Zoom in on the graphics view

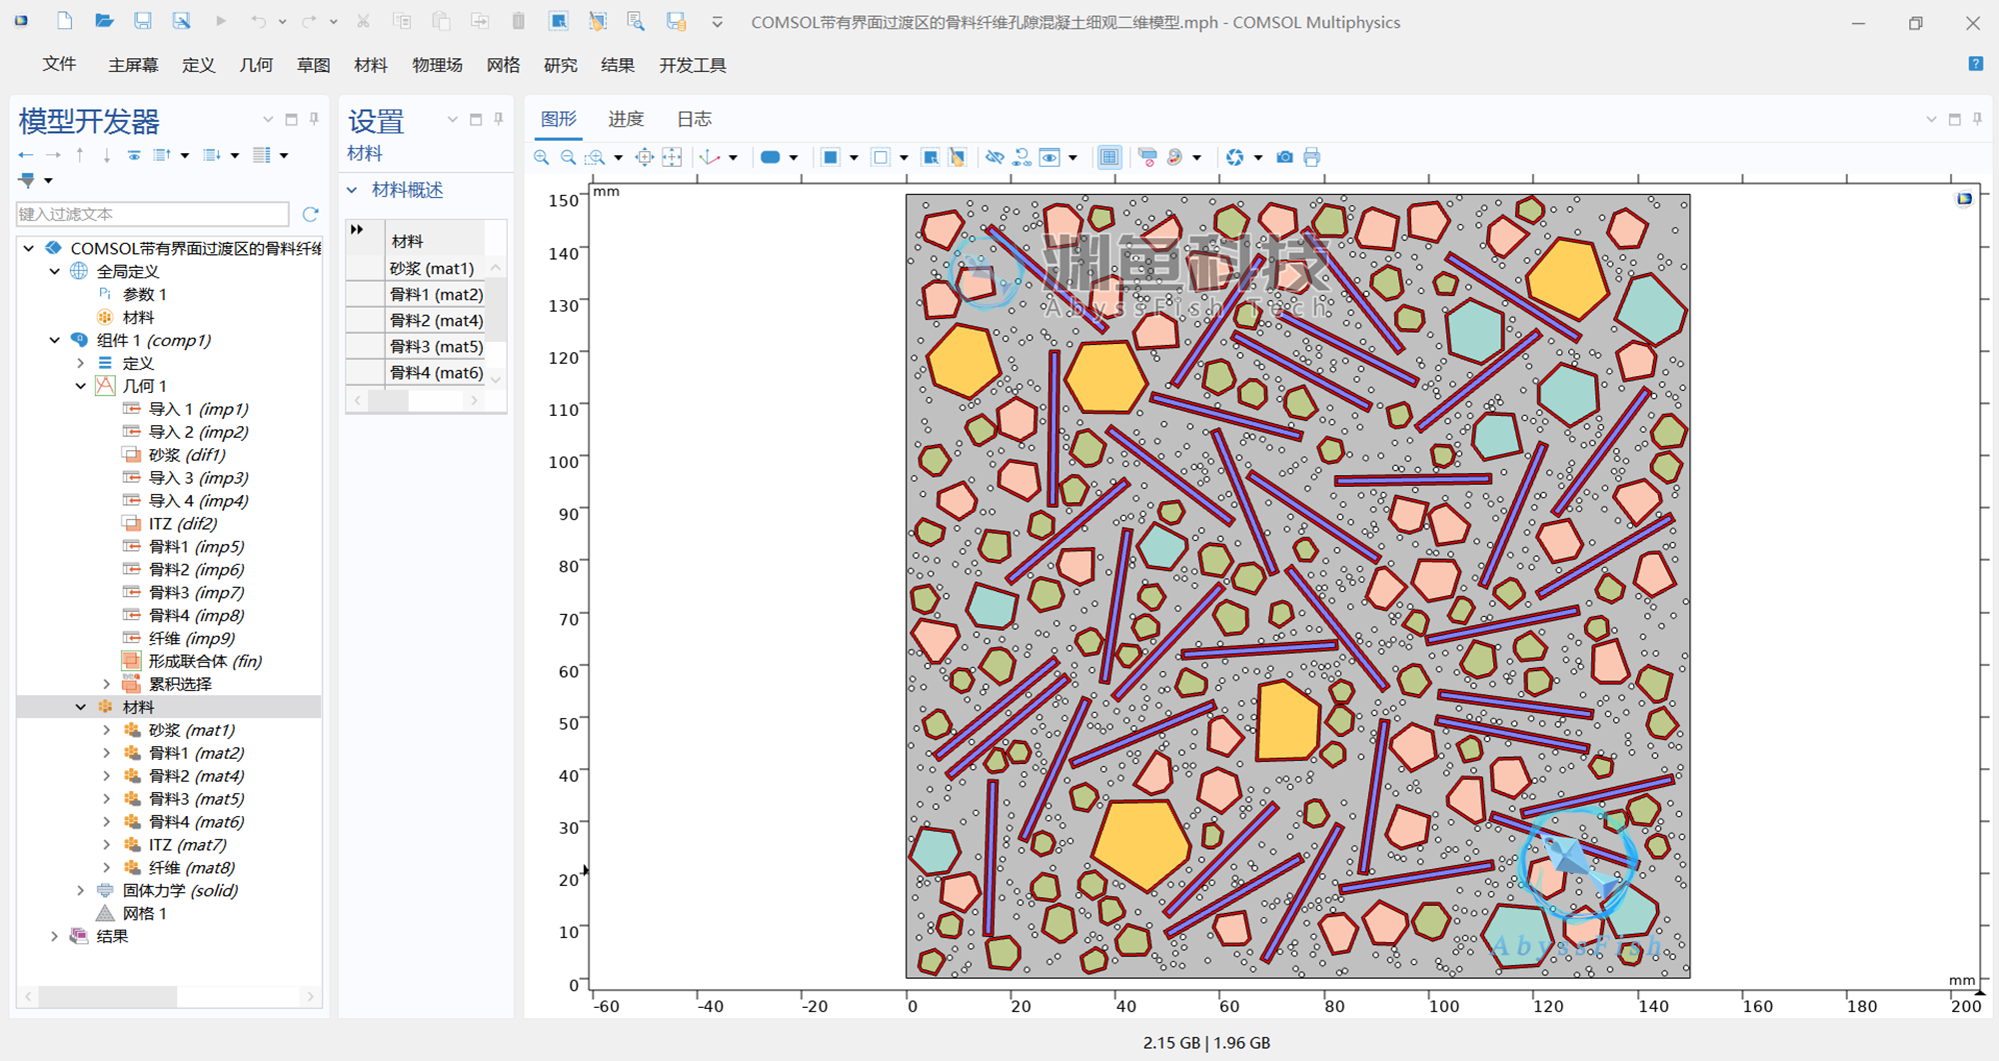point(541,157)
